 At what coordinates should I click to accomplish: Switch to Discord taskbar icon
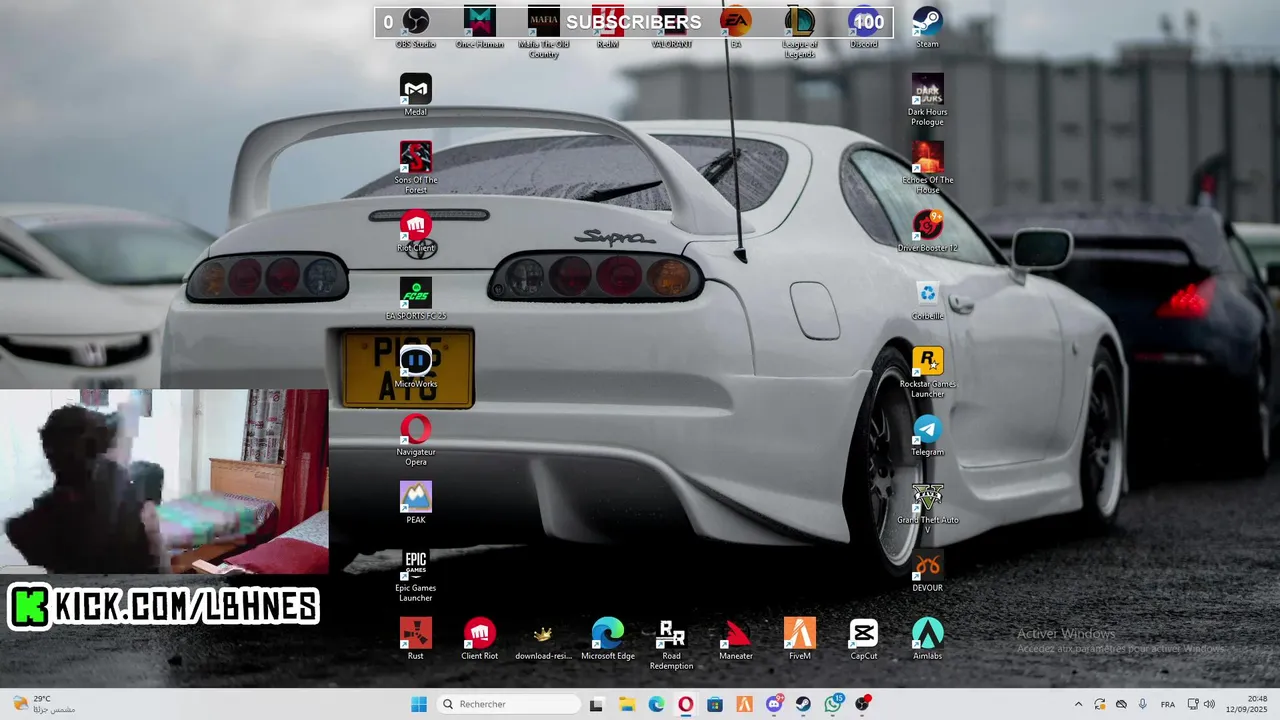(774, 704)
